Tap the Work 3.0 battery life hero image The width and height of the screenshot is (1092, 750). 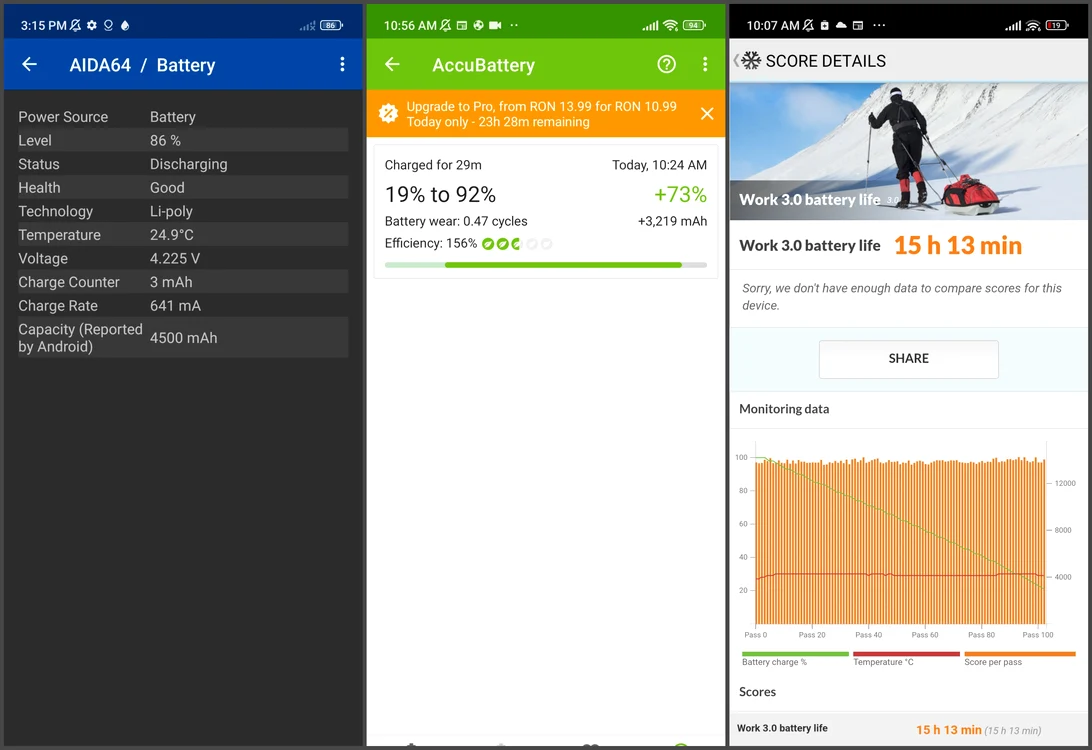click(x=908, y=151)
